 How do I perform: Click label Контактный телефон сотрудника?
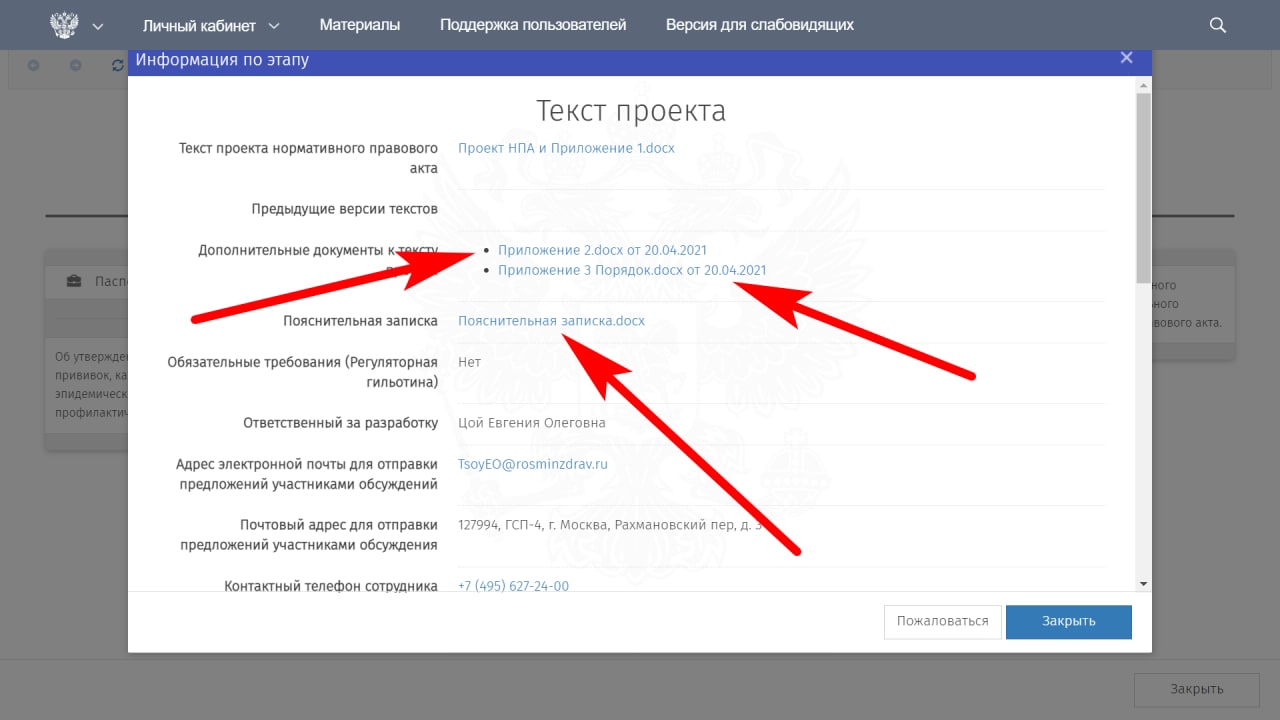click(x=331, y=586)
